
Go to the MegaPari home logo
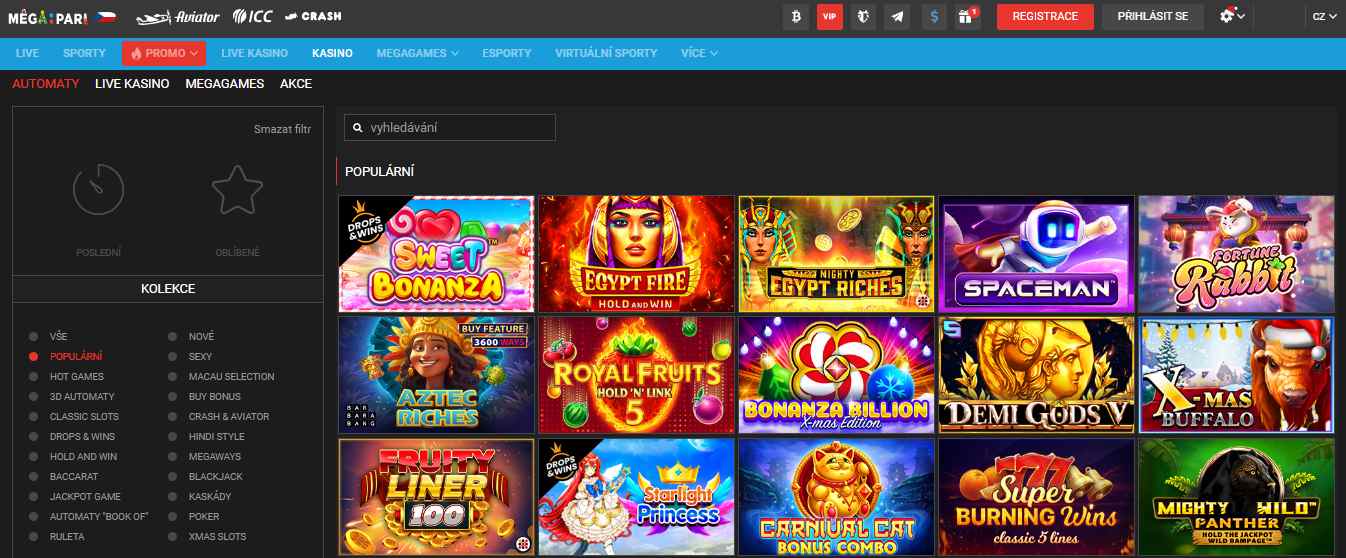coord(48,17)
